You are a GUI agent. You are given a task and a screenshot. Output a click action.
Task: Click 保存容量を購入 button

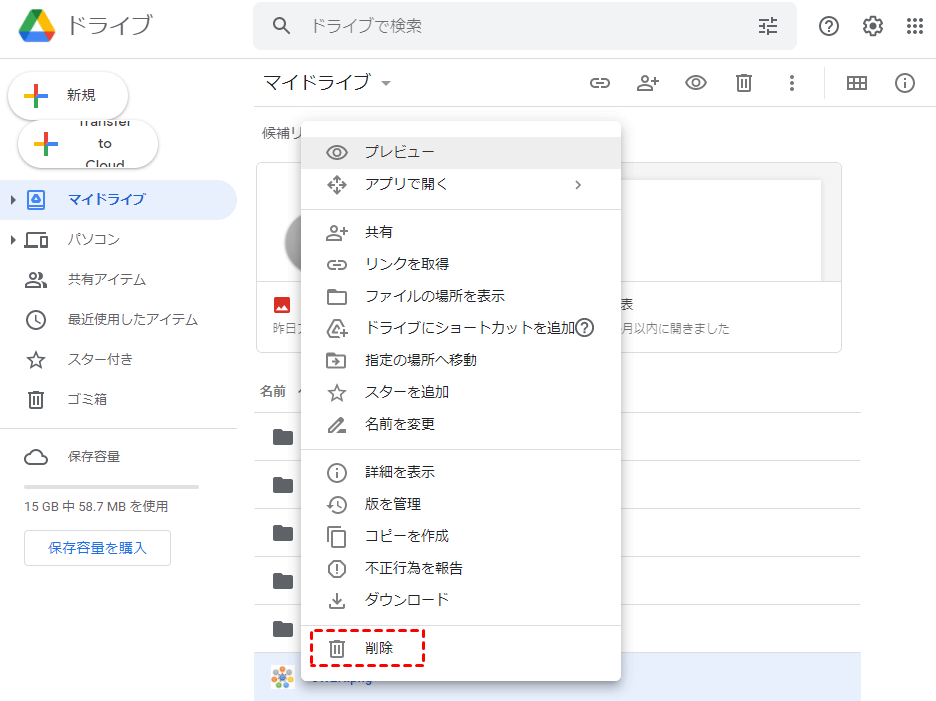pos(97,548)
